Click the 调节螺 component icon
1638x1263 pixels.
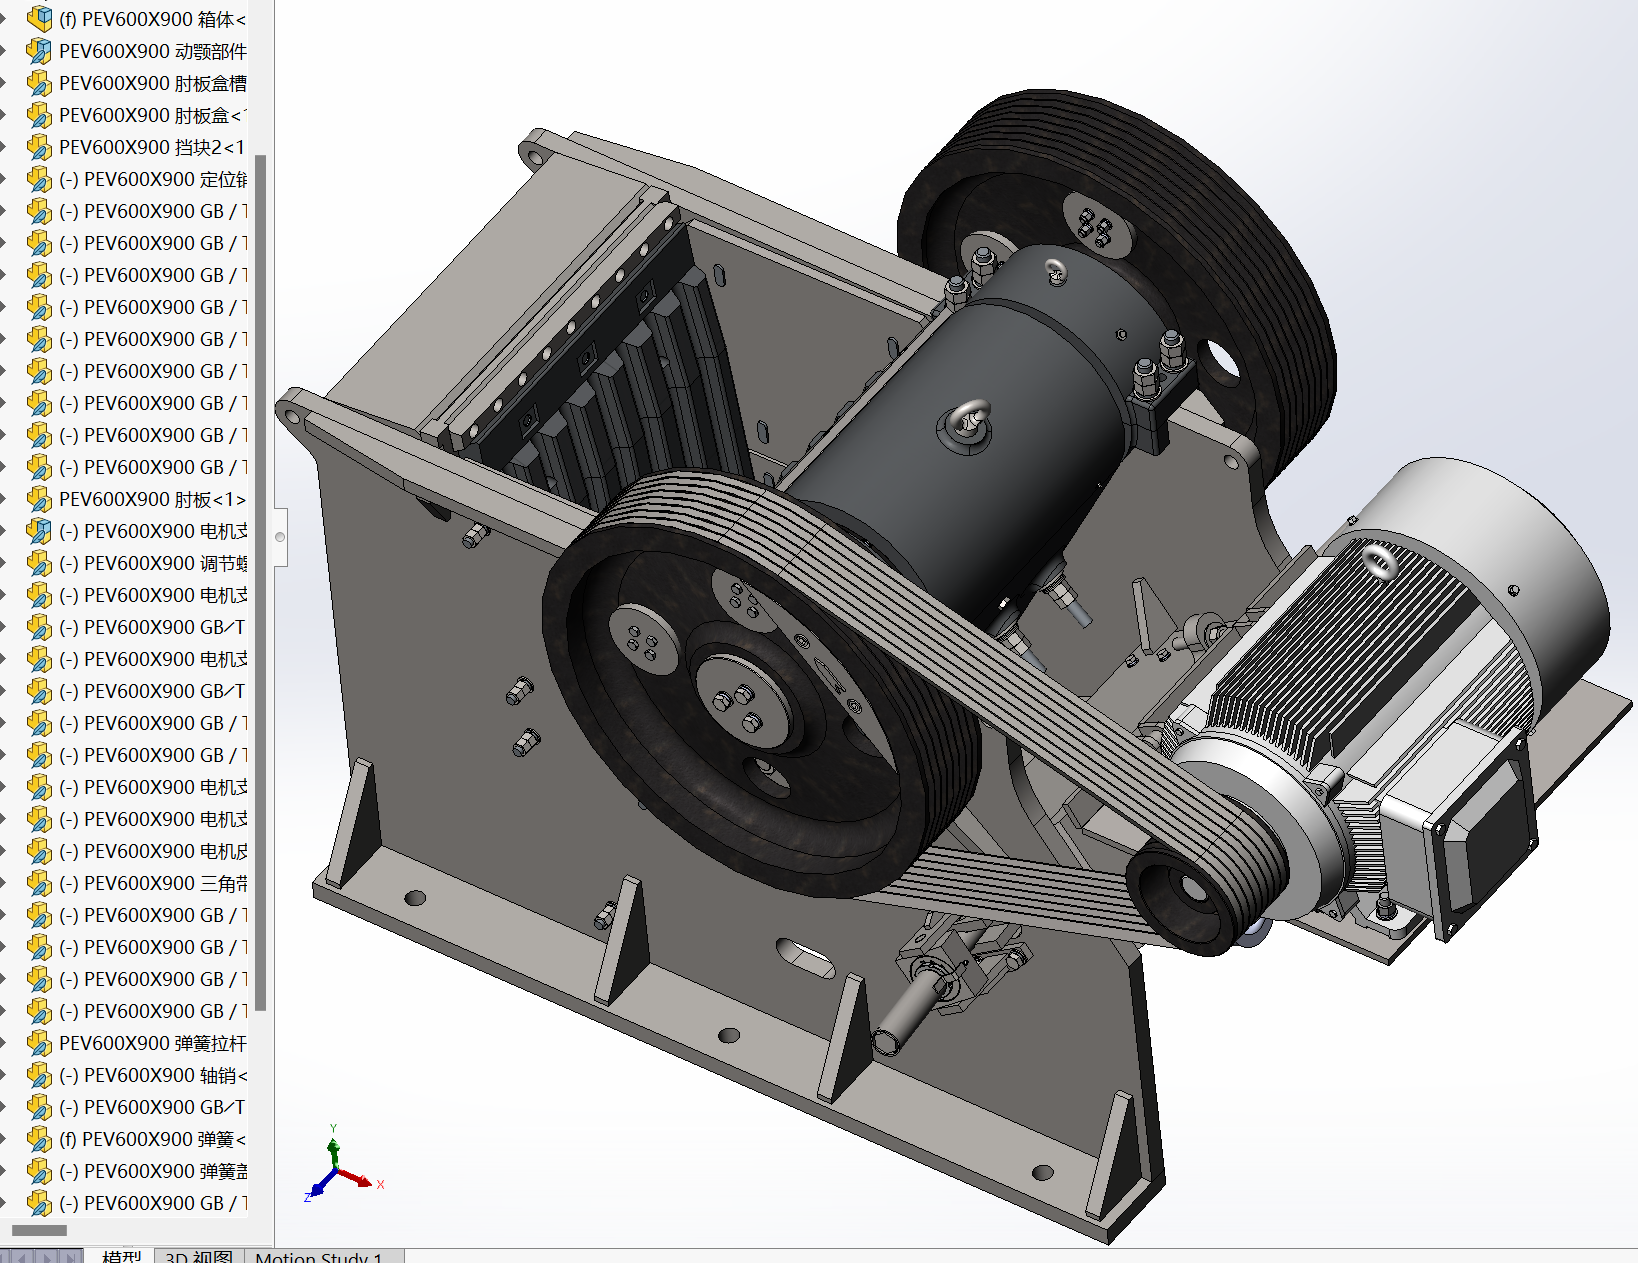[39, 563]
